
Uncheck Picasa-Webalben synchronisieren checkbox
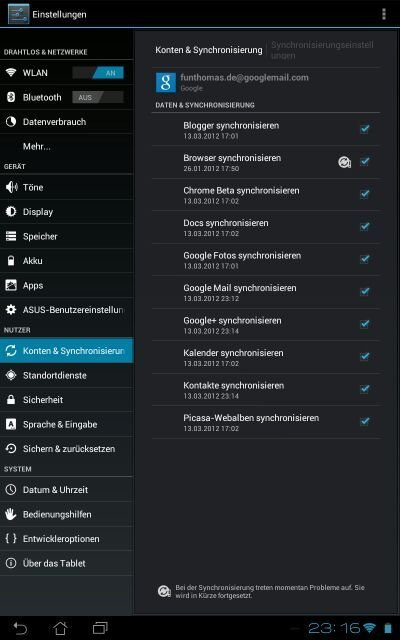[364, 421]
